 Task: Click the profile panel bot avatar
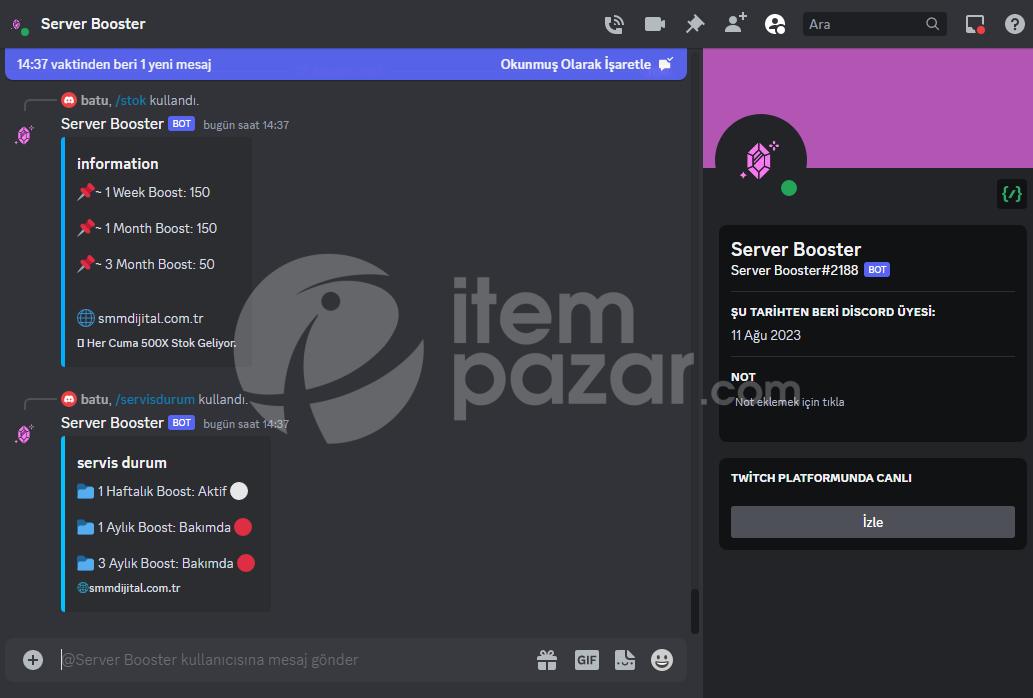pyautogui.click(x=760, y=160)
